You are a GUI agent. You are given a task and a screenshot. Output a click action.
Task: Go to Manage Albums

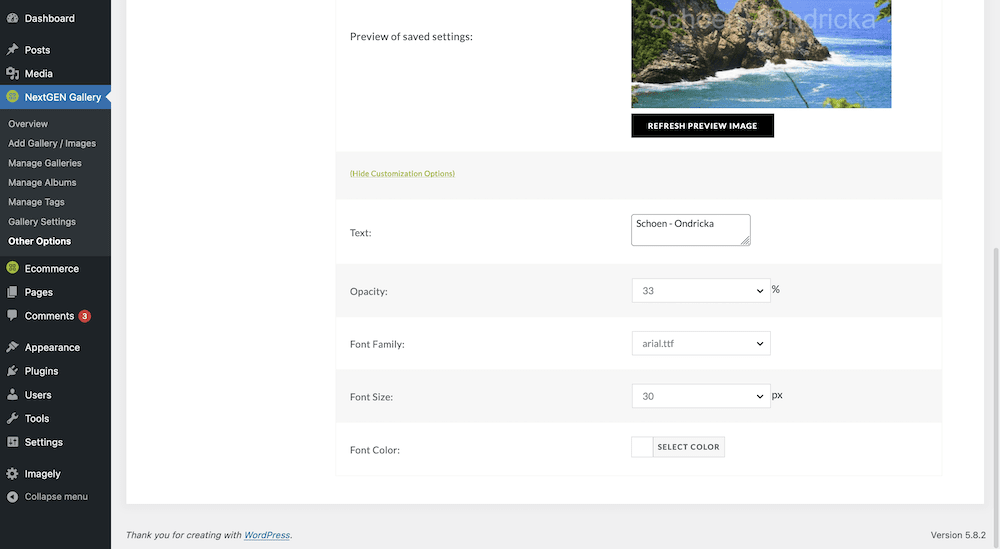coord(42,182)
